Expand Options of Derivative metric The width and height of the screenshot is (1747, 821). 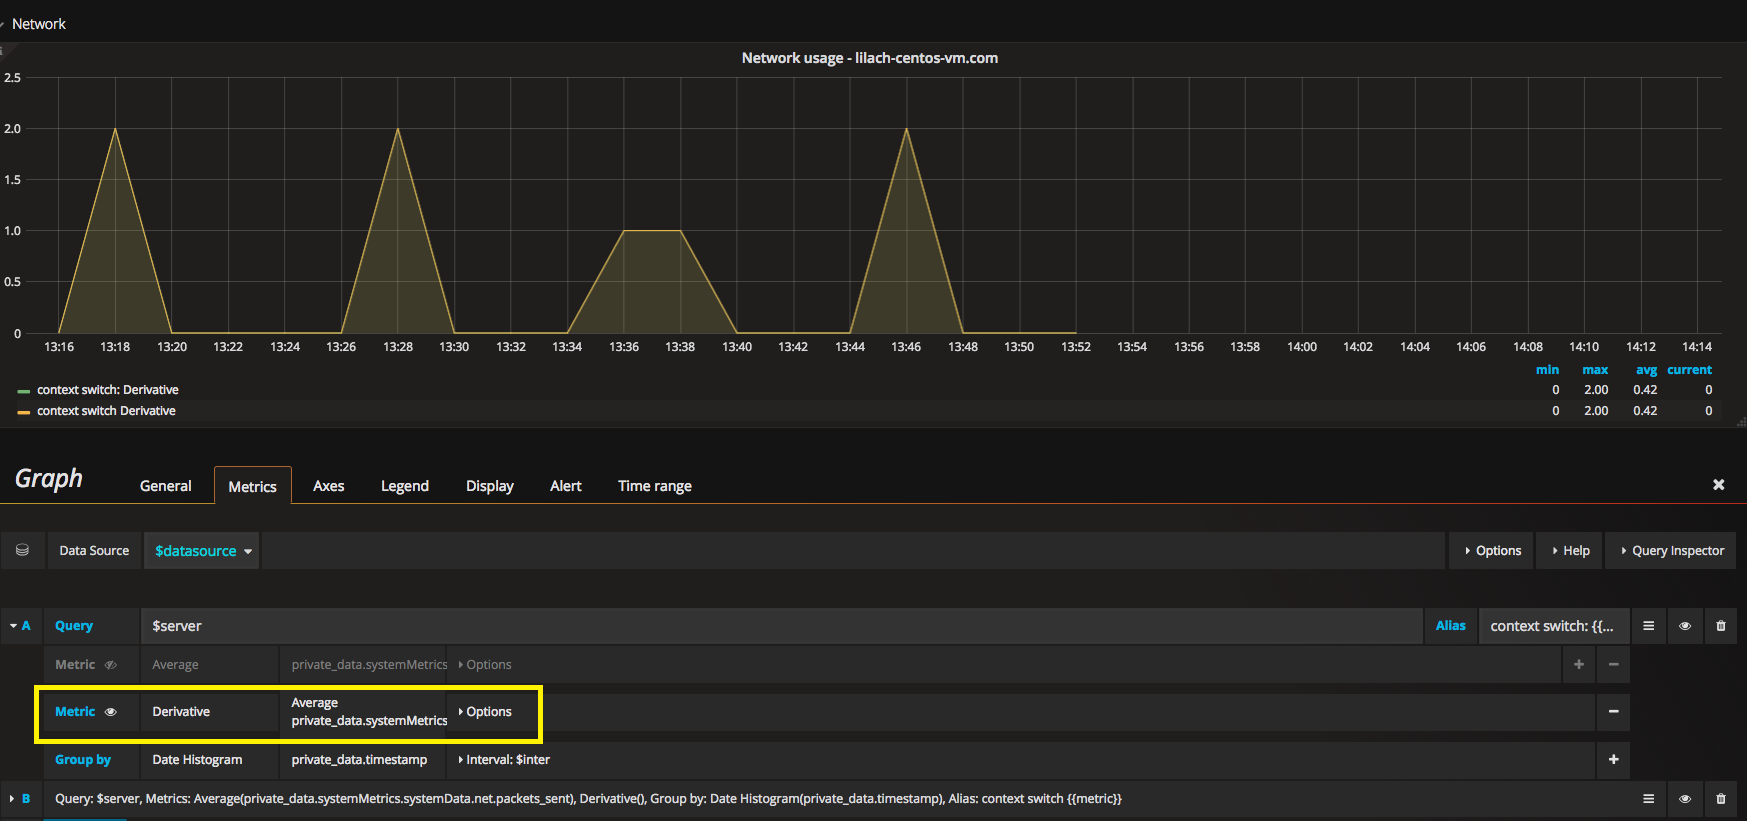(x=485, y=712)
